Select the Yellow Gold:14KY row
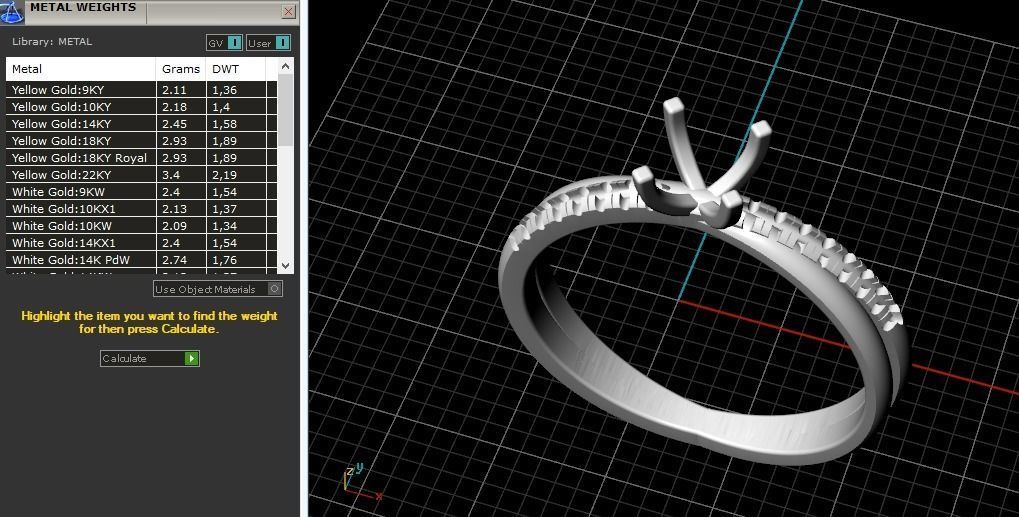The width and height of the screenshot is (1019, 517). (142, 123)
